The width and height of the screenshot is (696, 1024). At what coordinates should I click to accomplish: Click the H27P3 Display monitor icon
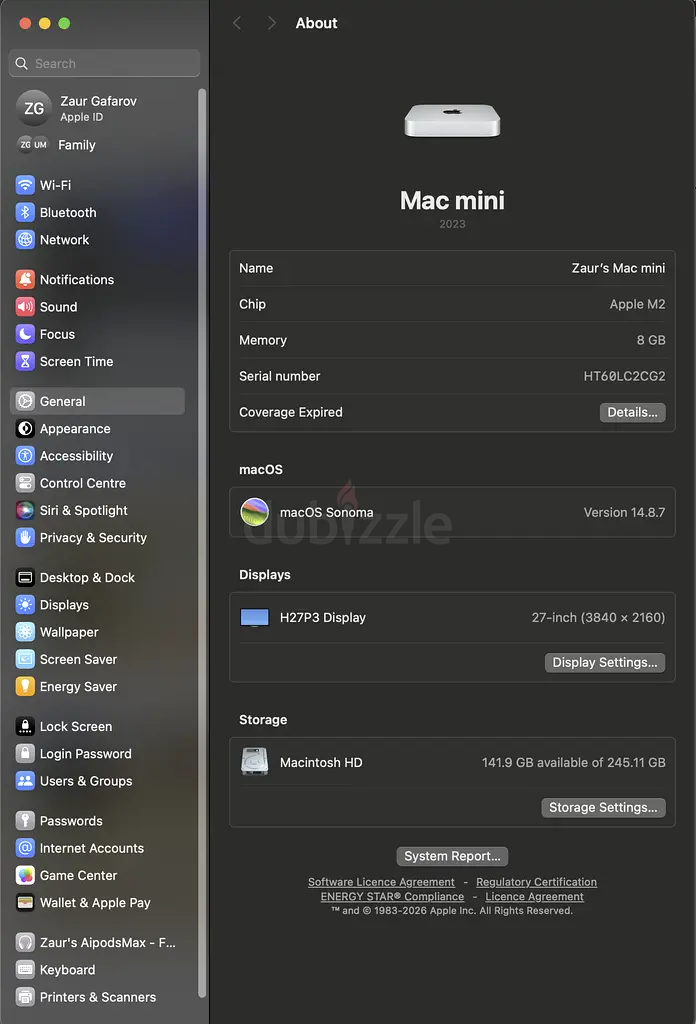coord(255,618)
